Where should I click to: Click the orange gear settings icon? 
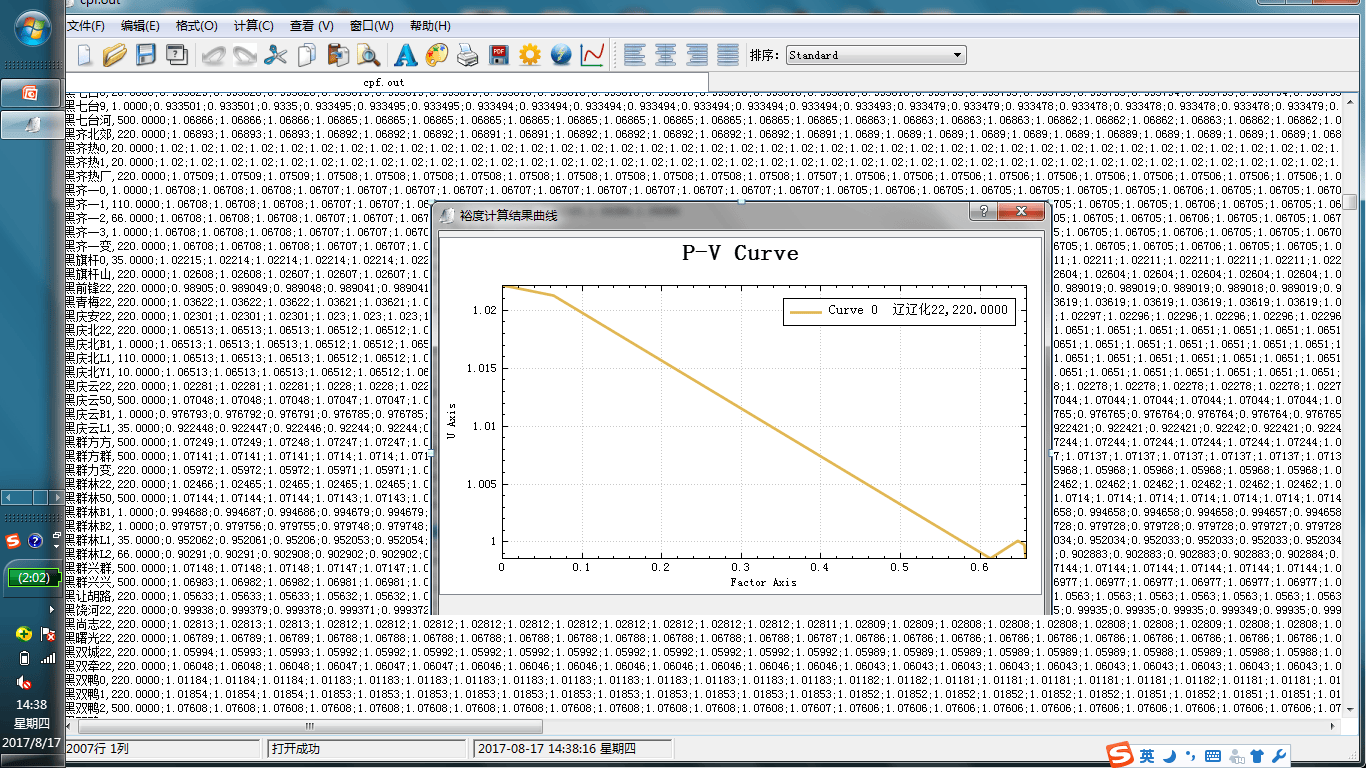tap(529, 55)
